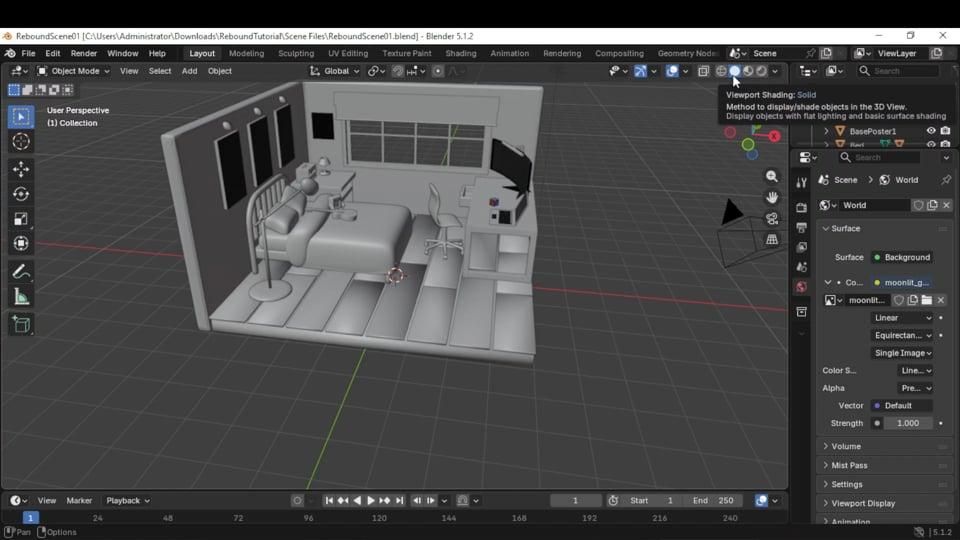960x540 pixels.
Task: Select the Select Box tool
Action: click(21, 116)
